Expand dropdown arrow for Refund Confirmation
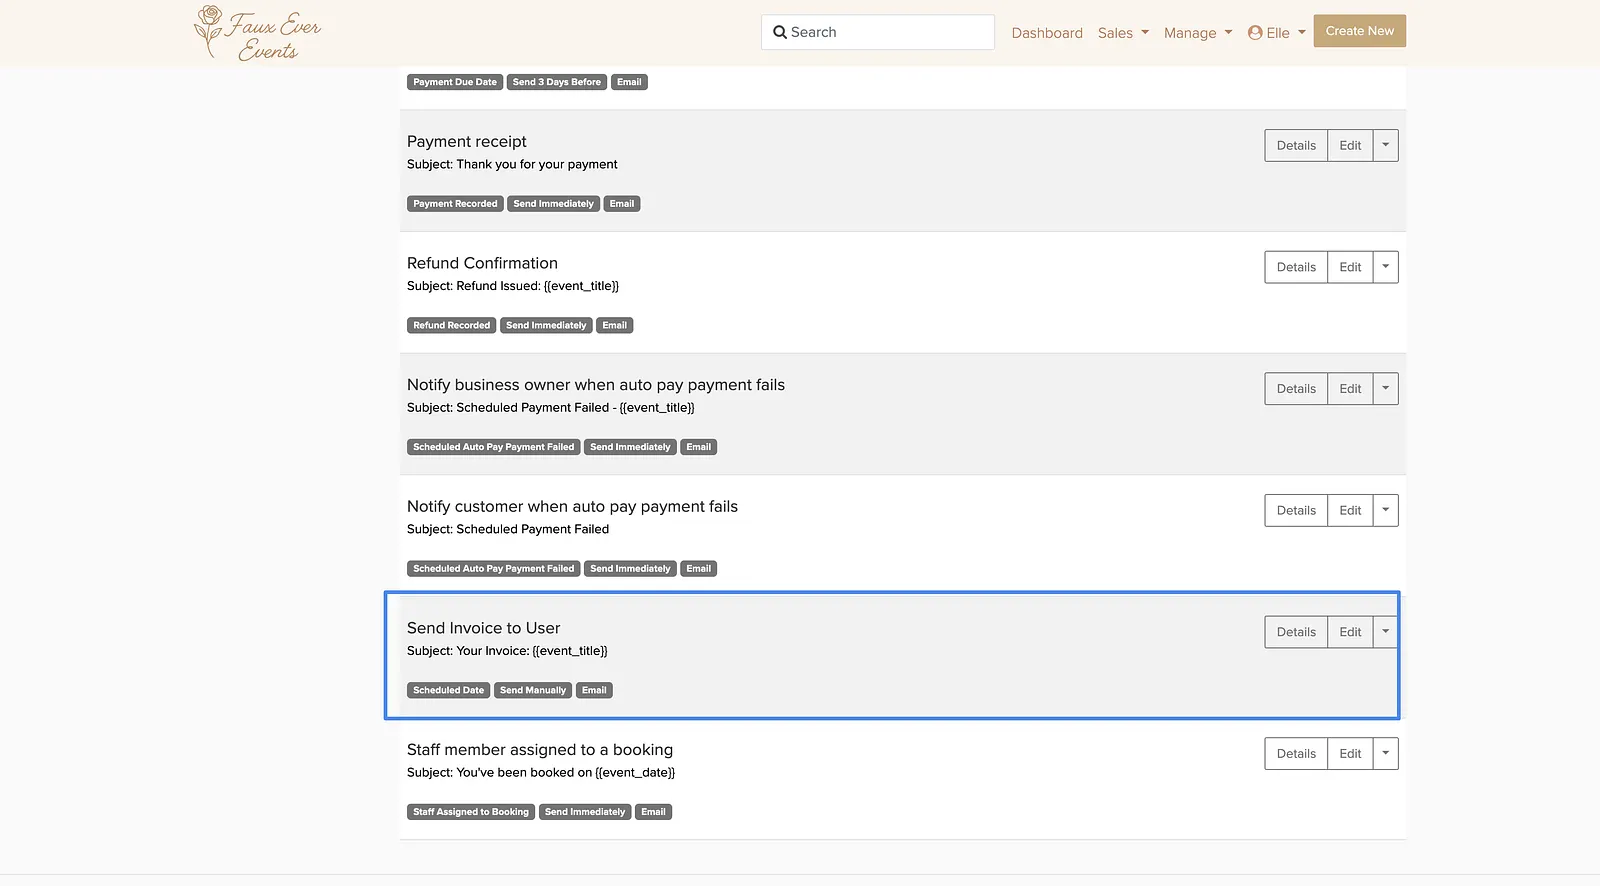 1385,267
